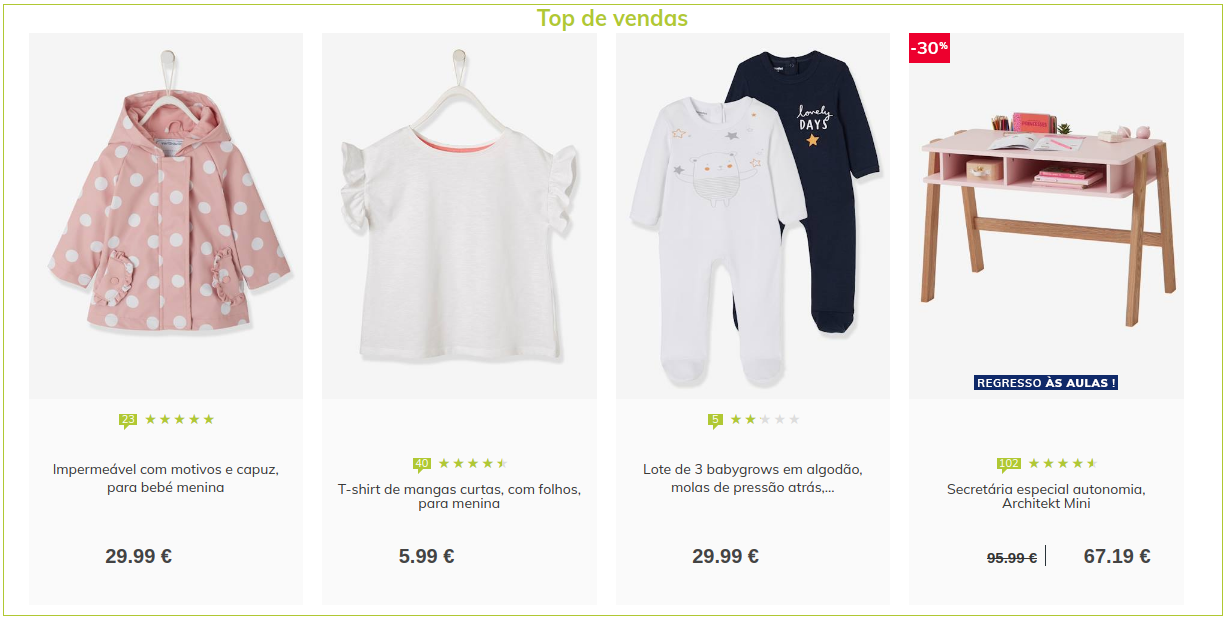The width and height of the screenshot is (1225, 622).
Task: Click the five-star rating under the raincoat
Action: tap(180, 420)
